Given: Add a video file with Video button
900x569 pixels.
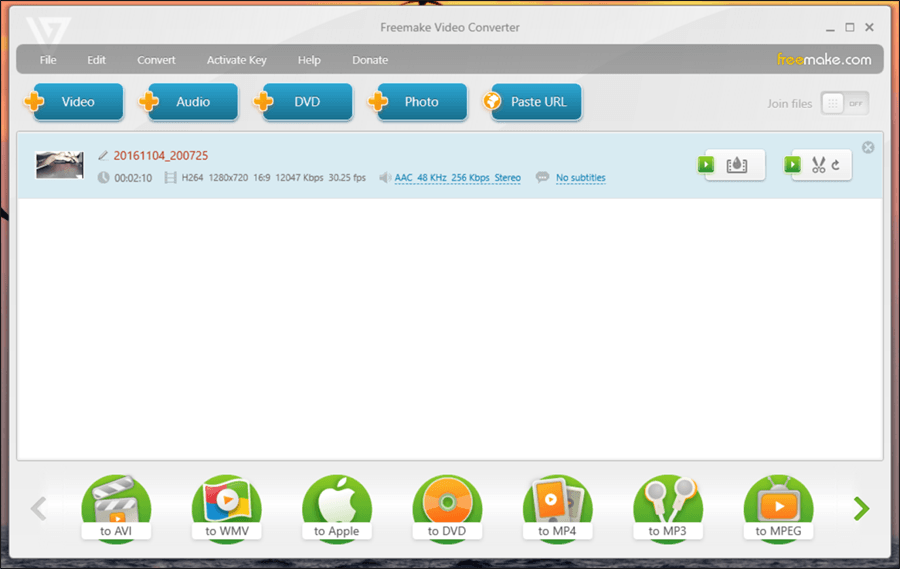Looking at the screenshot, I should point(78,102).
